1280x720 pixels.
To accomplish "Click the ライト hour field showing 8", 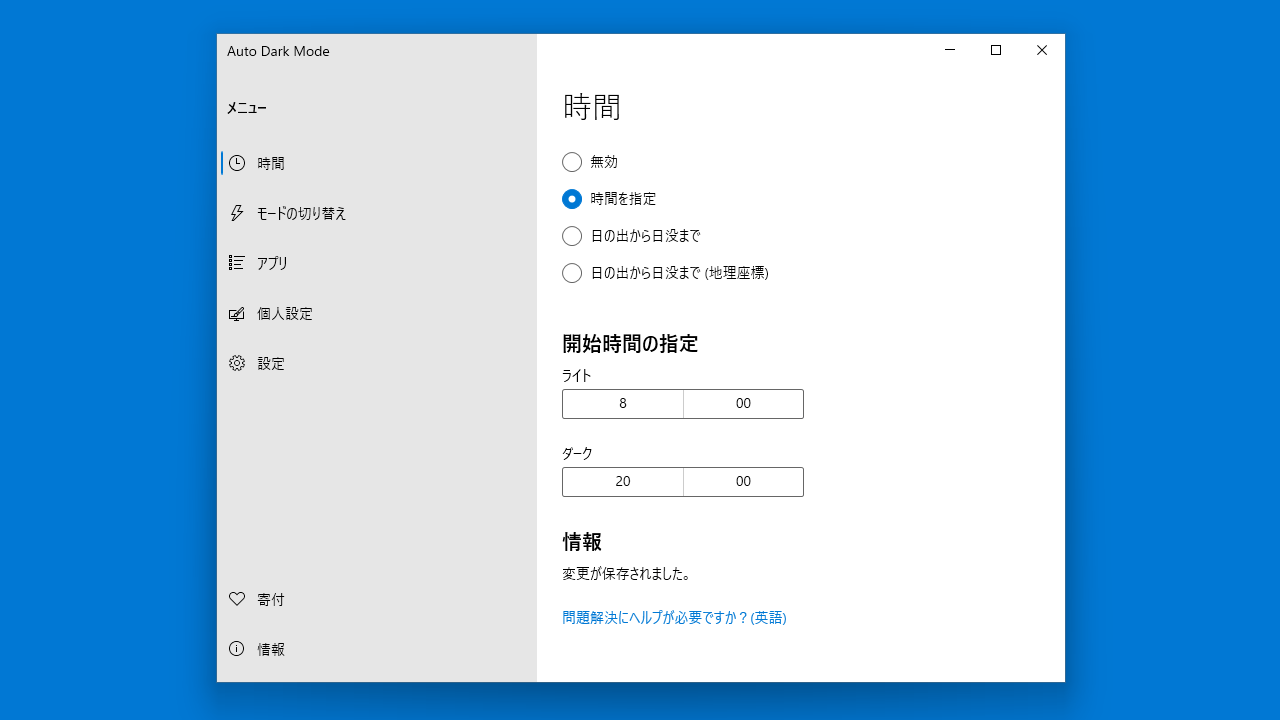I will click(623, 404).
